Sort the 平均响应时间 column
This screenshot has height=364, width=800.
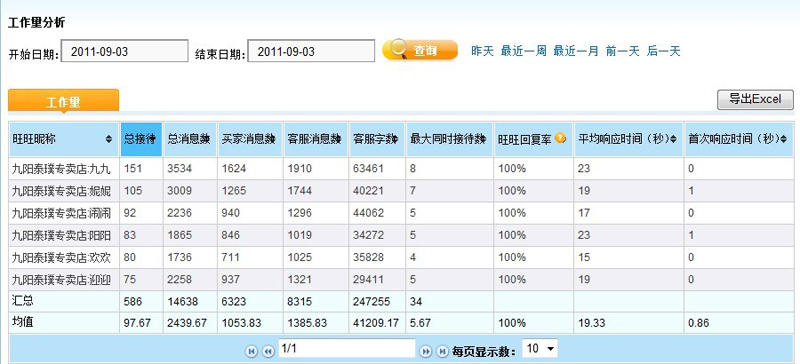point(674,139)
